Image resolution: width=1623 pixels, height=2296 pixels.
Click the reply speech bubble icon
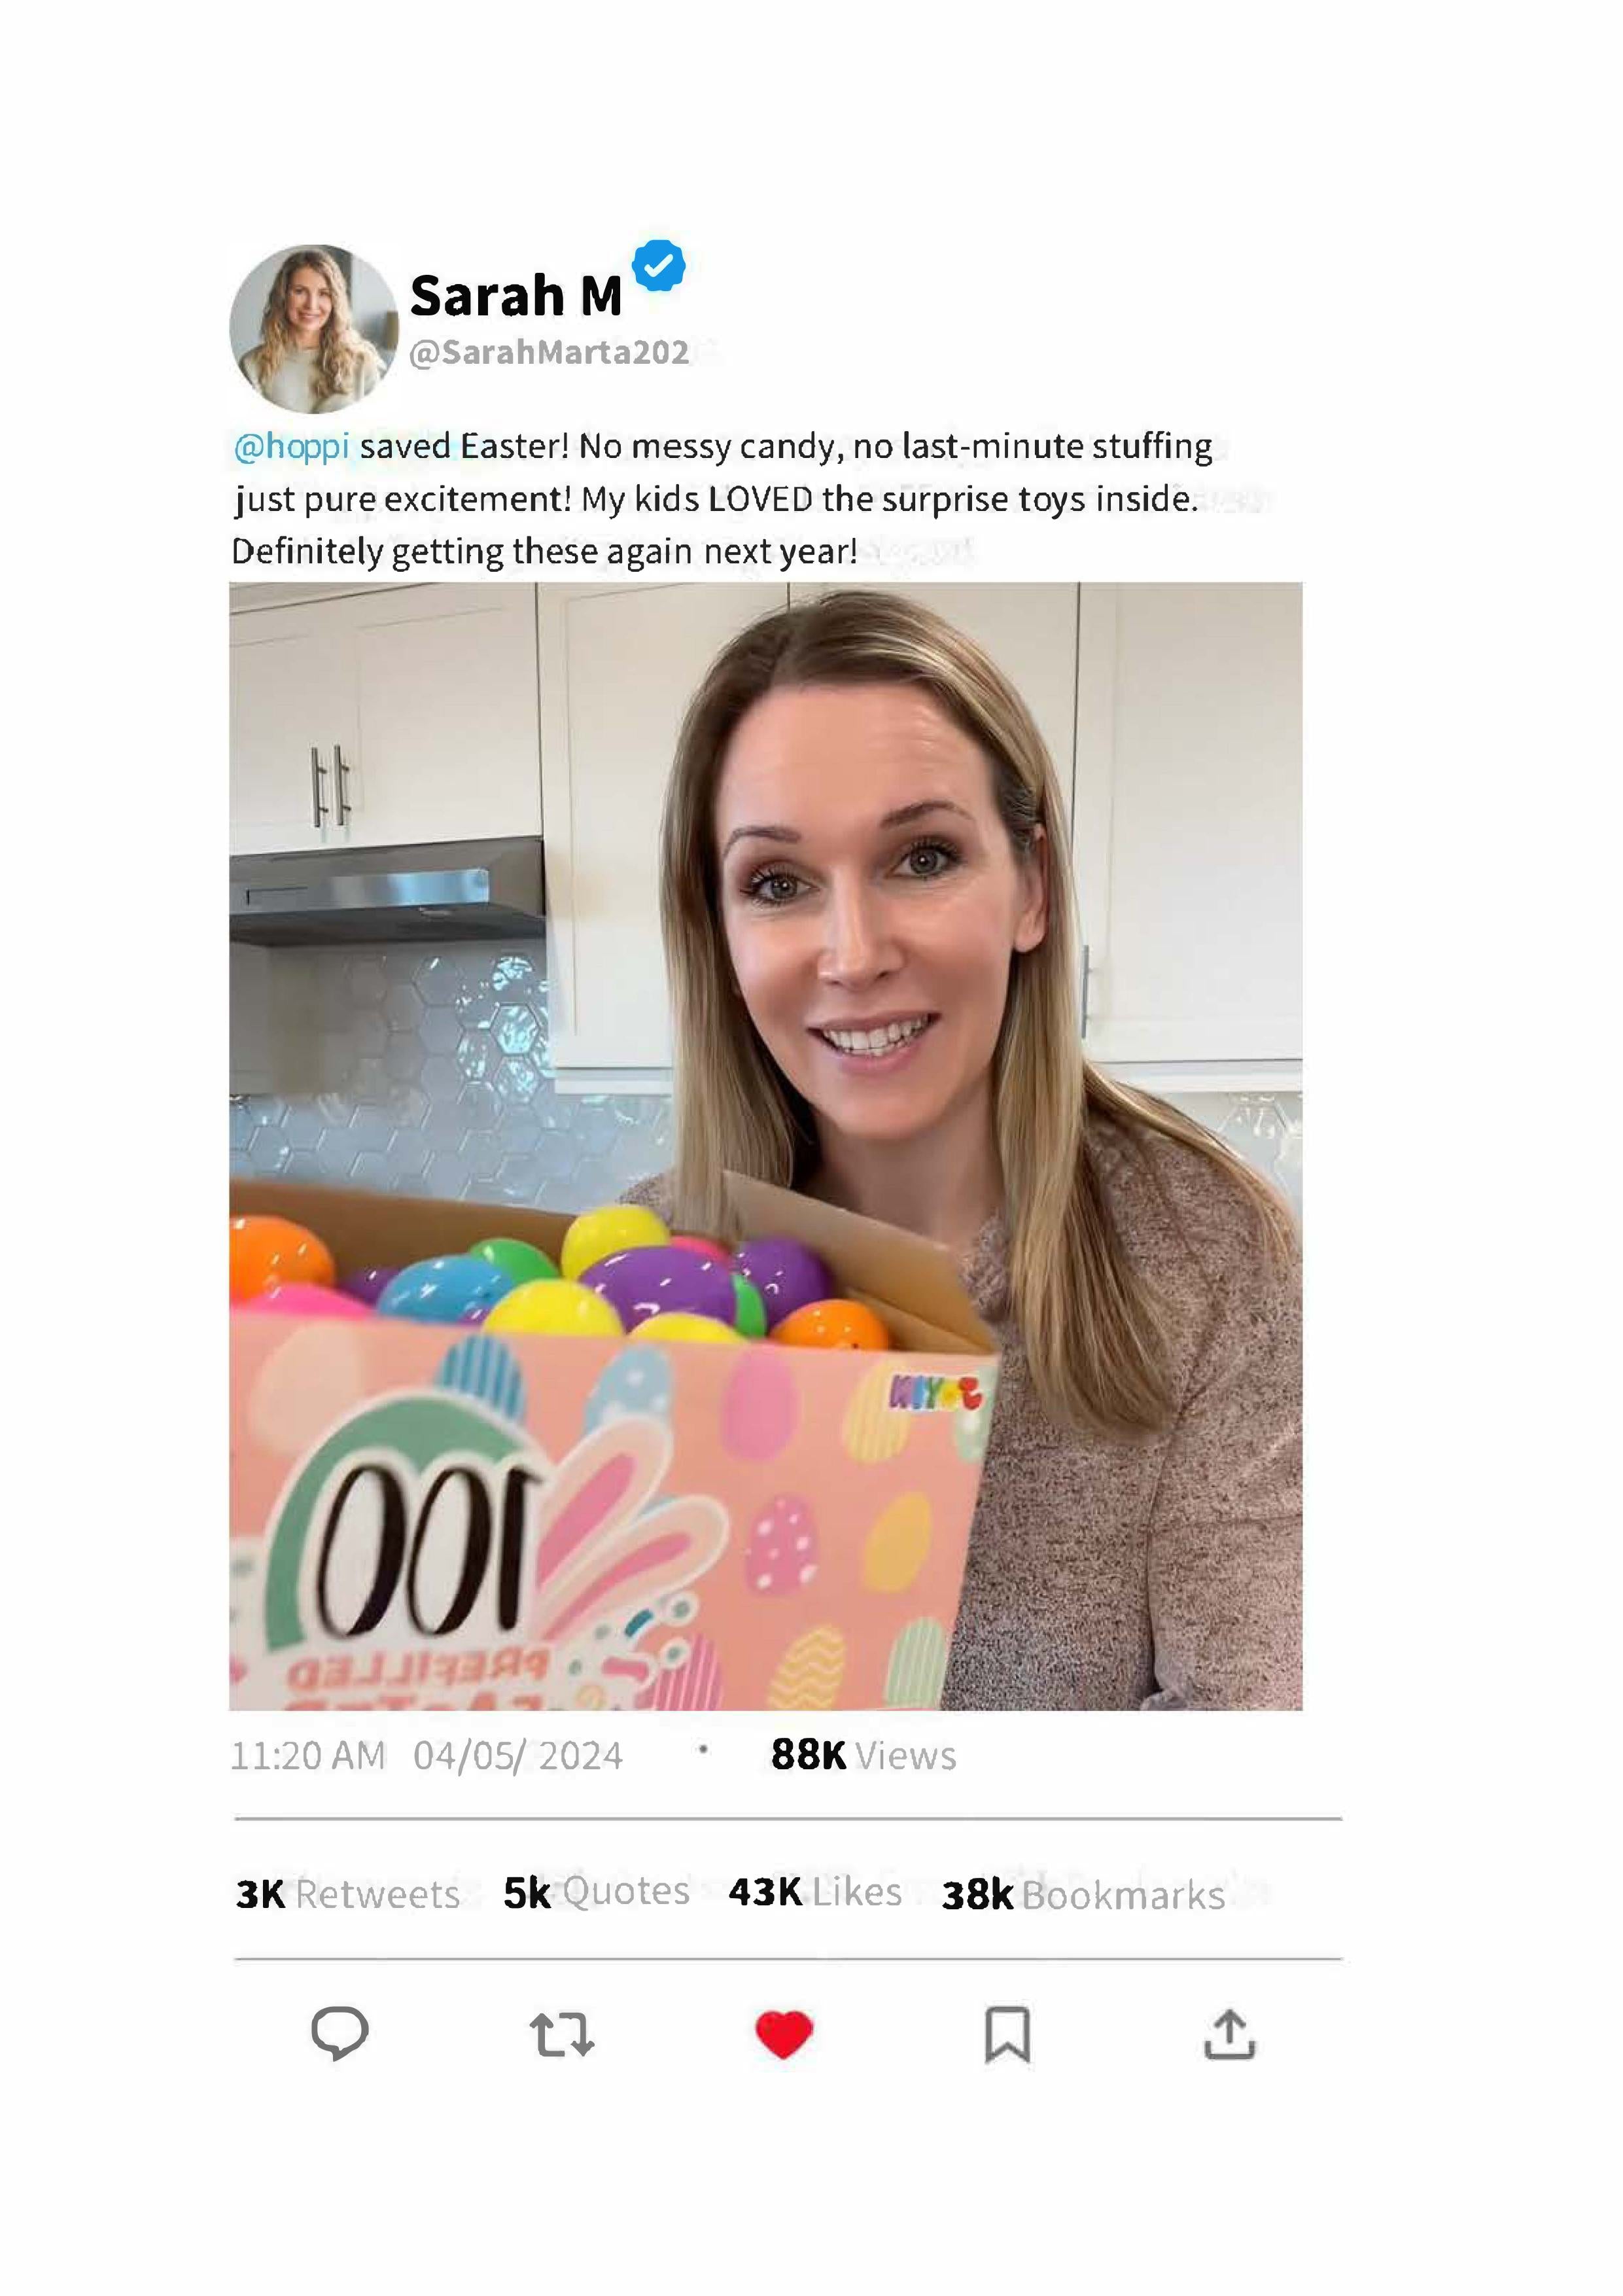(x=340, y=2033)
